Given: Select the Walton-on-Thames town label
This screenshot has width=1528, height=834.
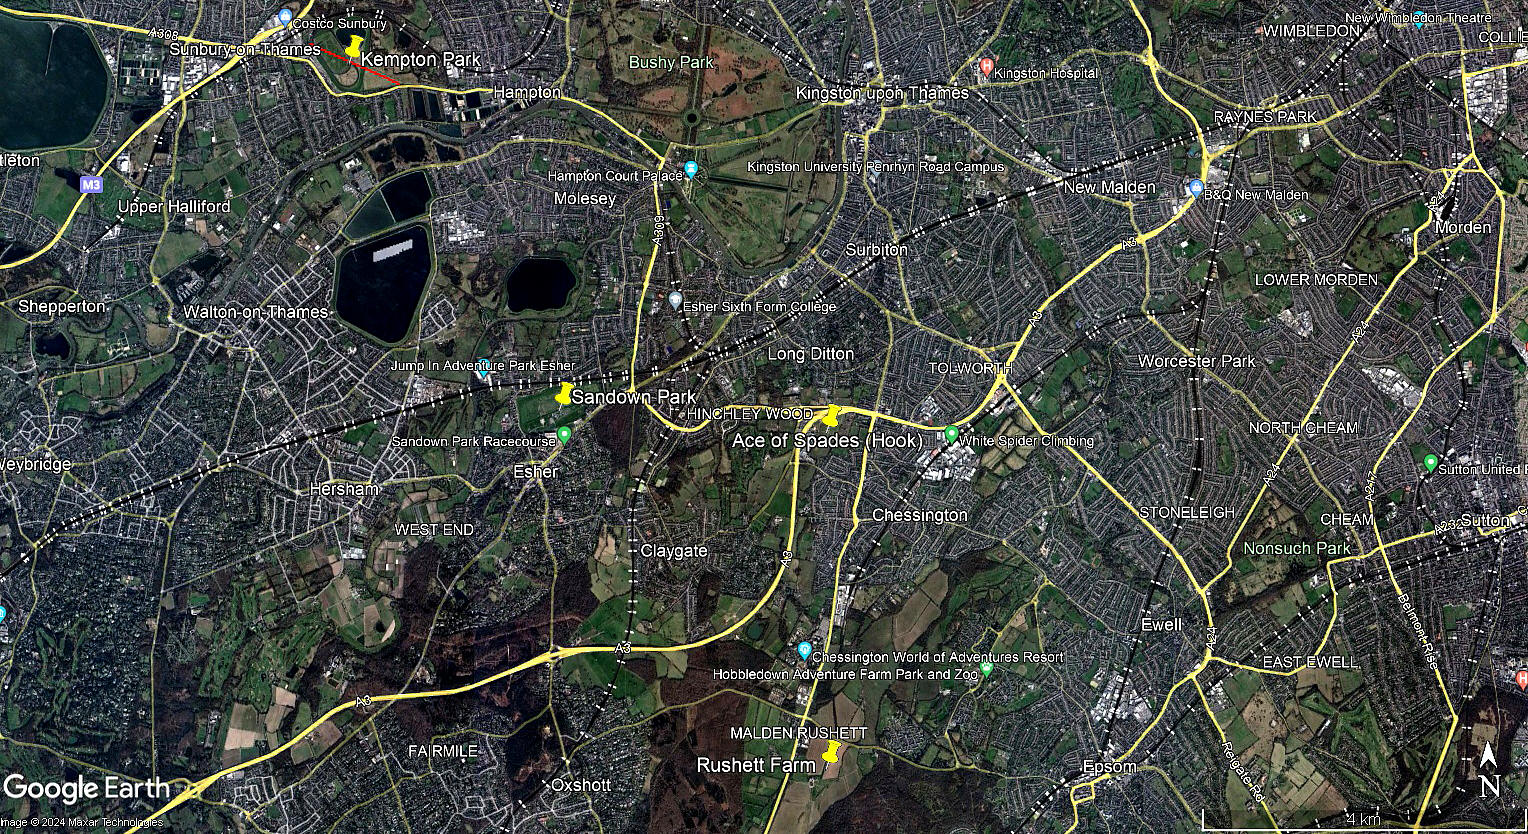Looking at the screenshot, I should click(x=255, y=312).
